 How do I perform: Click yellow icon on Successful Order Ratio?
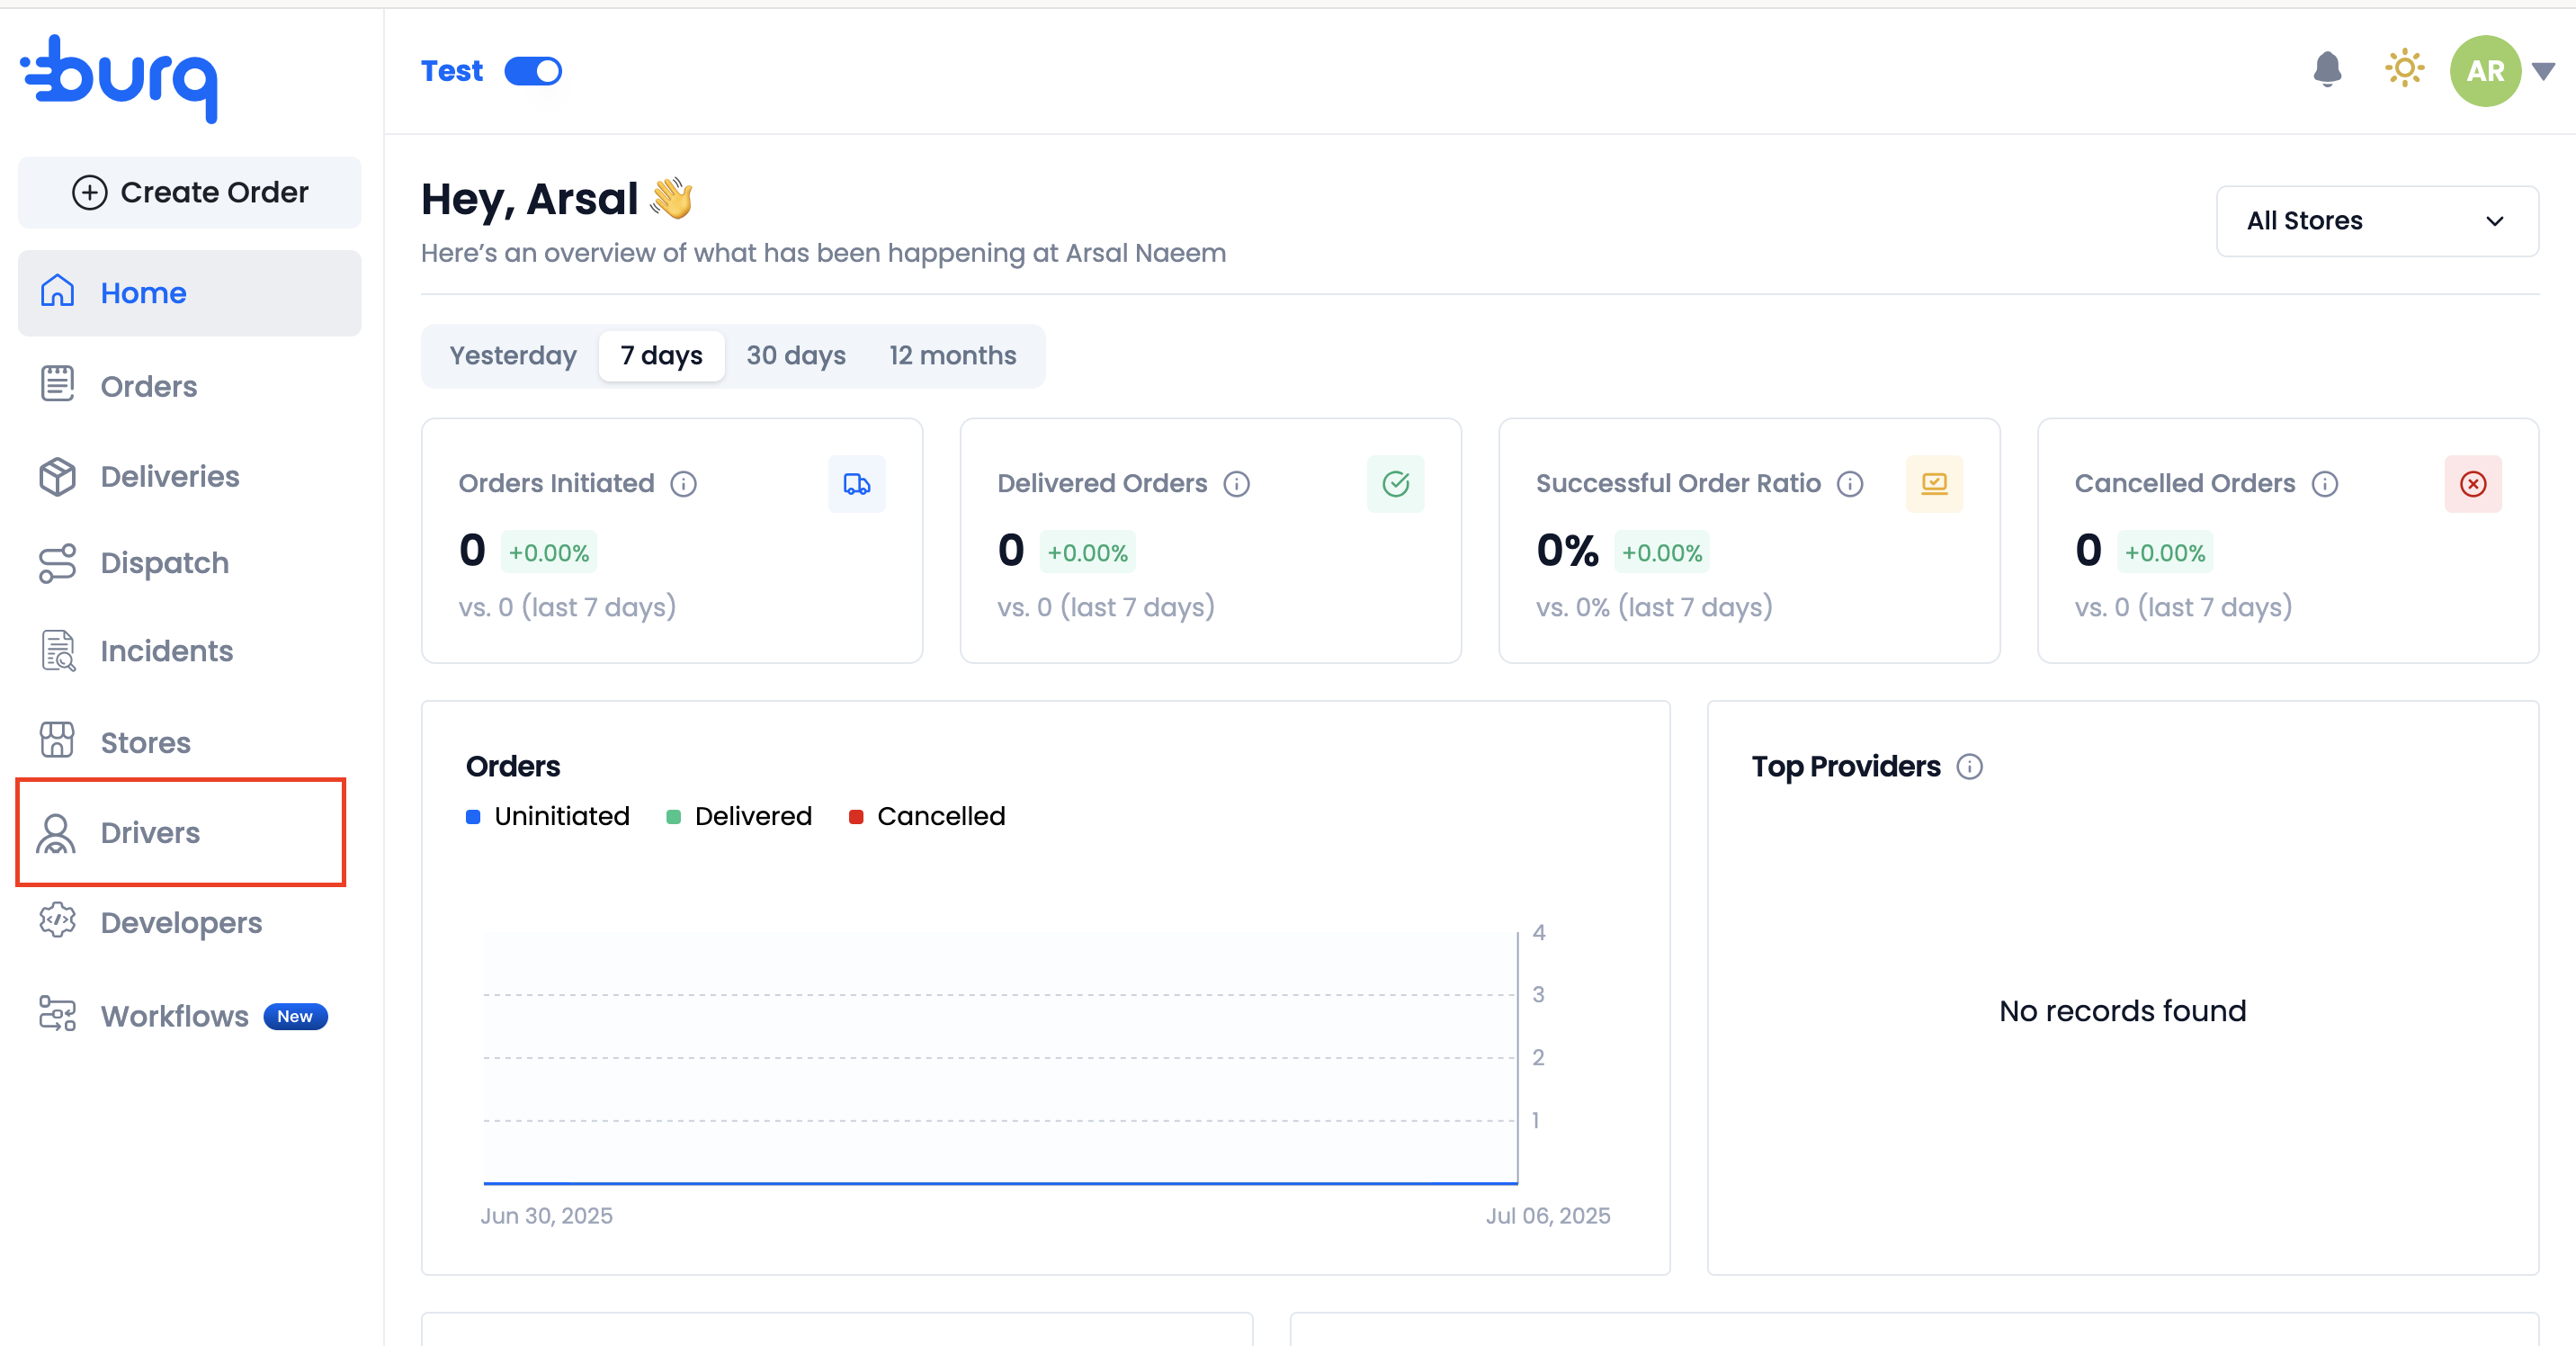pyautogui.click(x=1934, y=484)
